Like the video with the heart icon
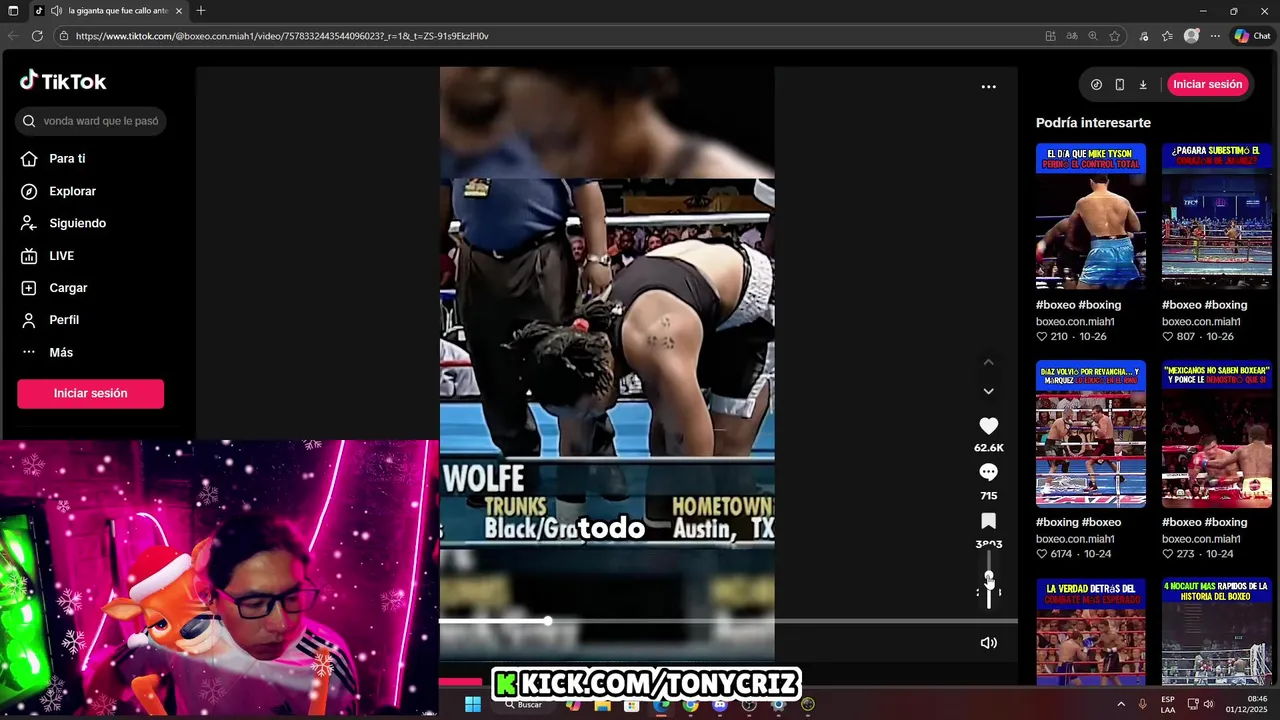This screenshot has width=1280, height=720. click(x=988, y=426)
